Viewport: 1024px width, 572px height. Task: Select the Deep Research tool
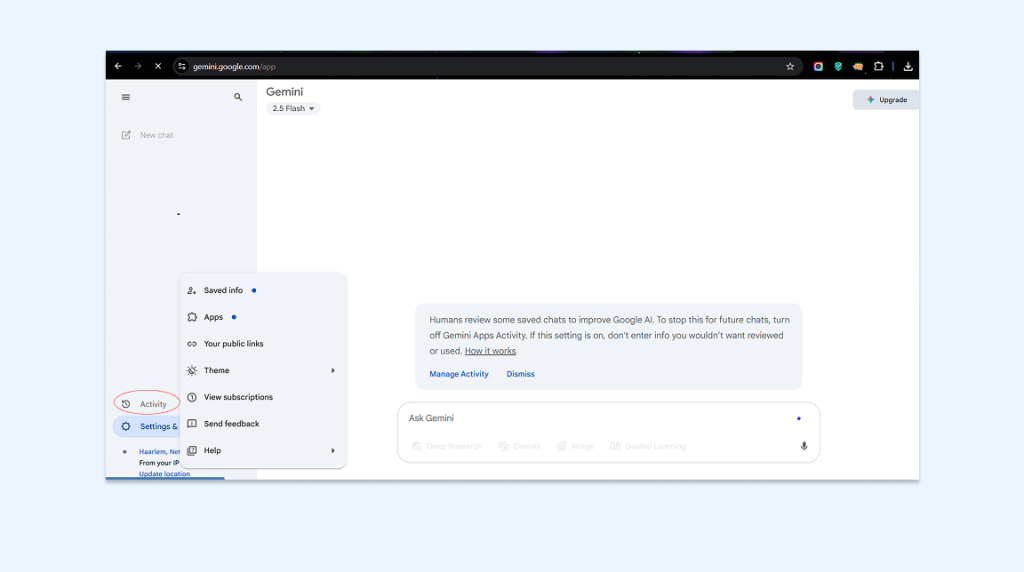tap(447, 447)
